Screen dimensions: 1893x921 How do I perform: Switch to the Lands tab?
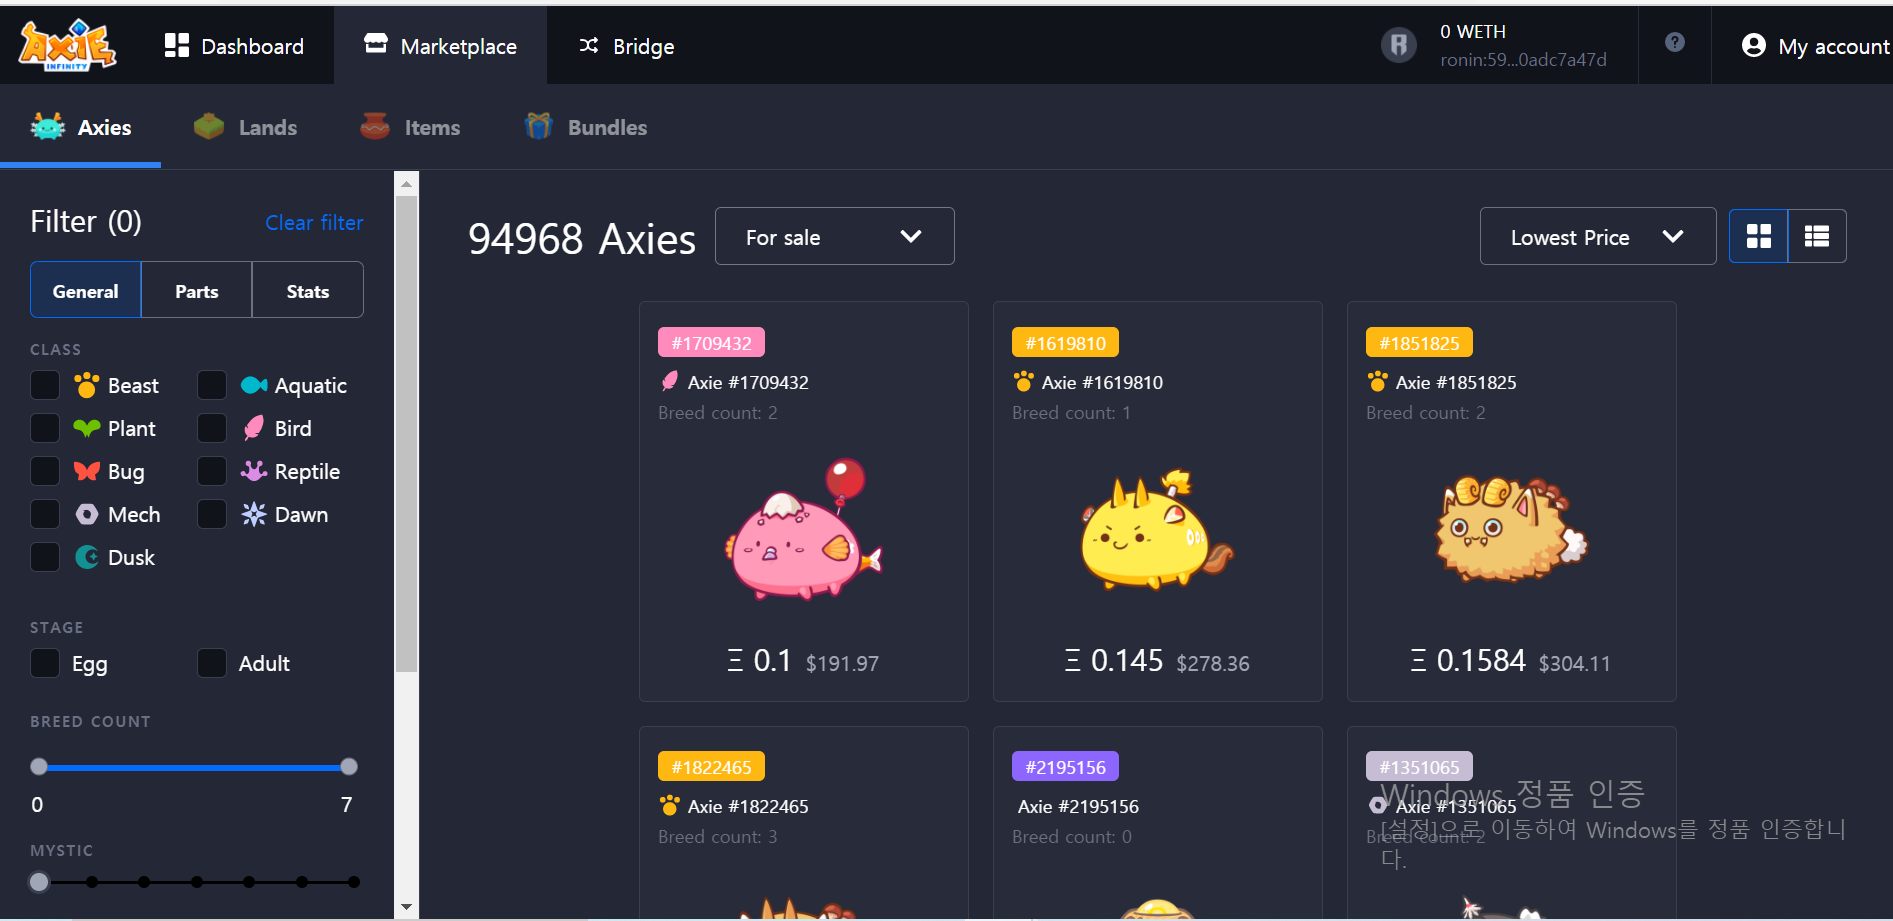(245, 127)
